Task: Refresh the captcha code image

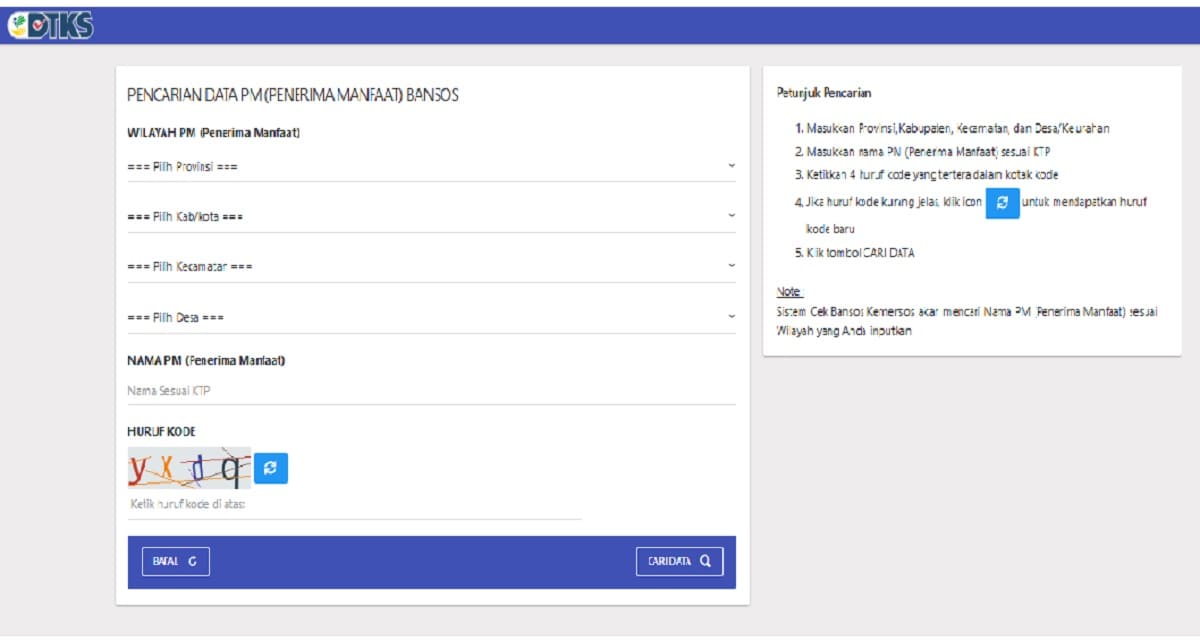Action: [270, 467]
